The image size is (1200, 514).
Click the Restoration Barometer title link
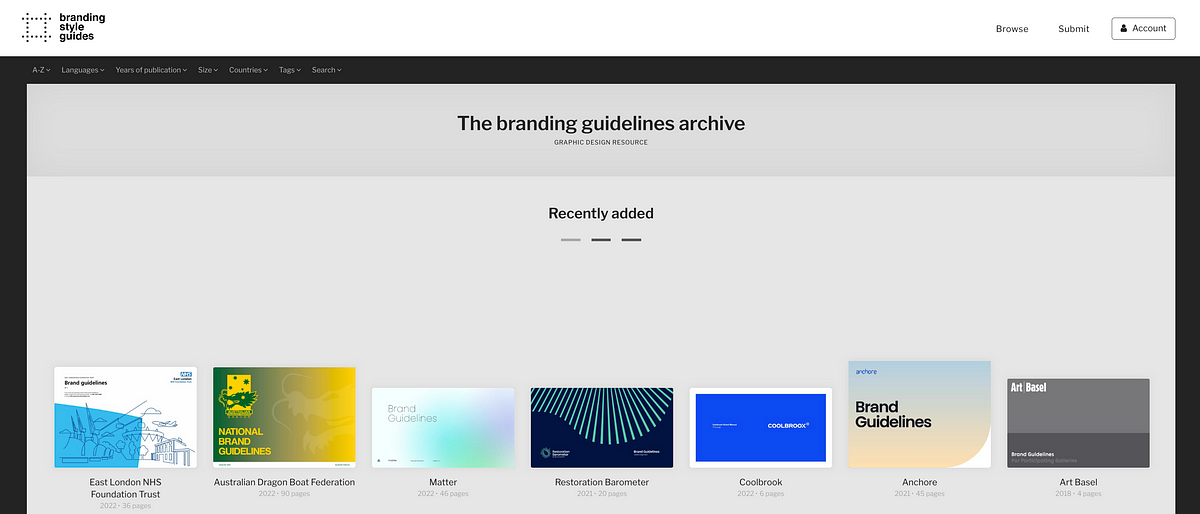(602, 482)
